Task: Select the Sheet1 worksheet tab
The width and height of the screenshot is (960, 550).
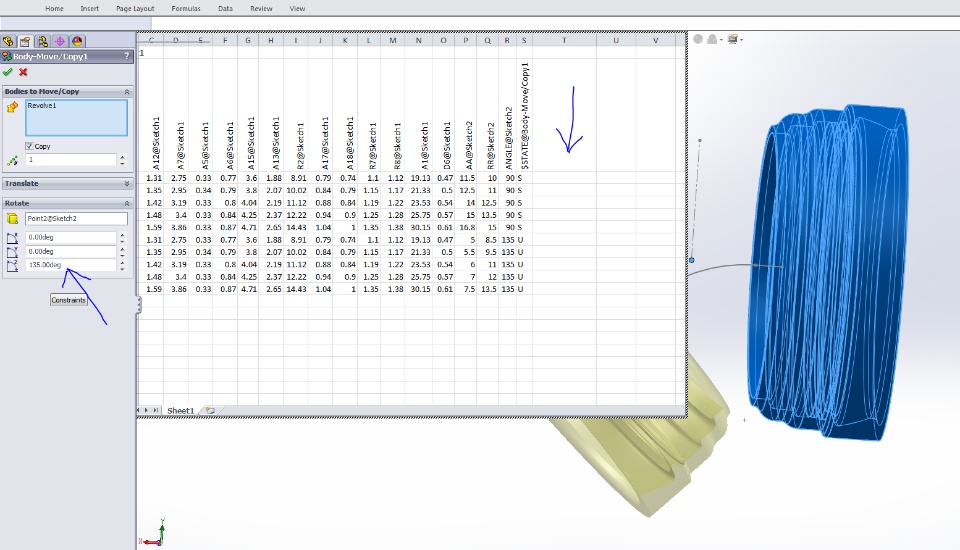Action: click(x=181, y=410)
